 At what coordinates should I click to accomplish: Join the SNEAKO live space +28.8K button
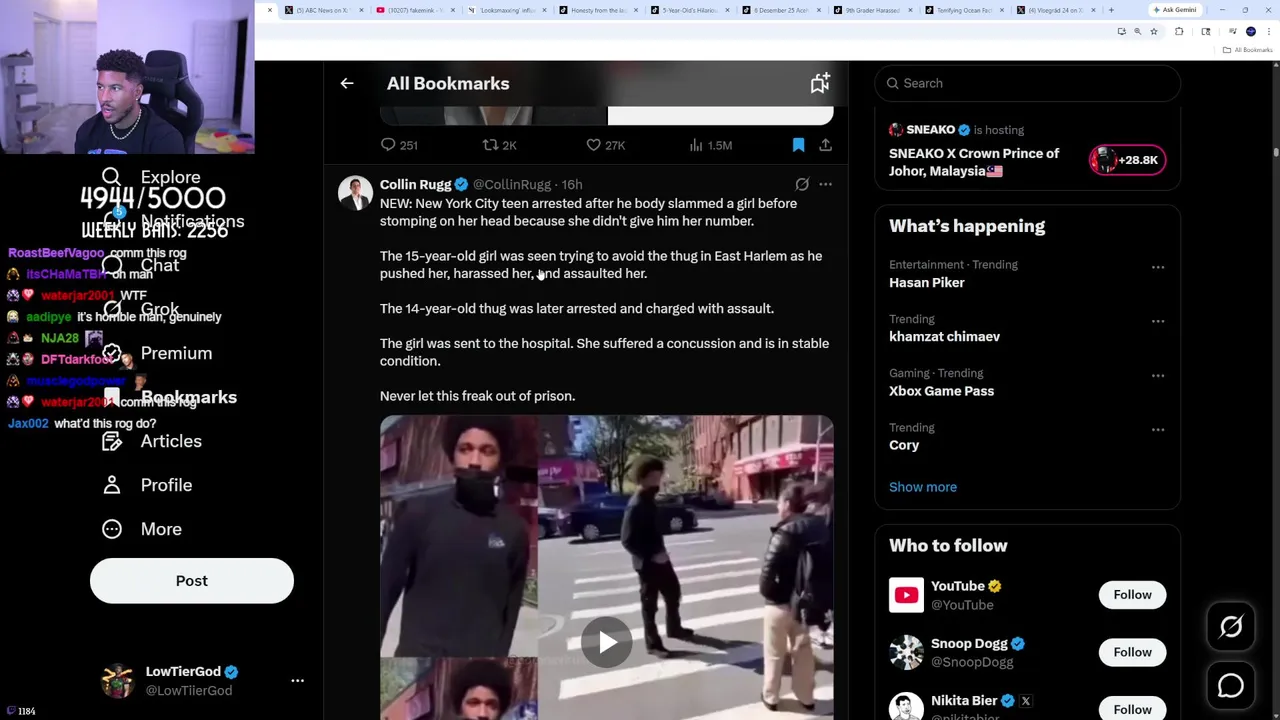(1127, 160)
